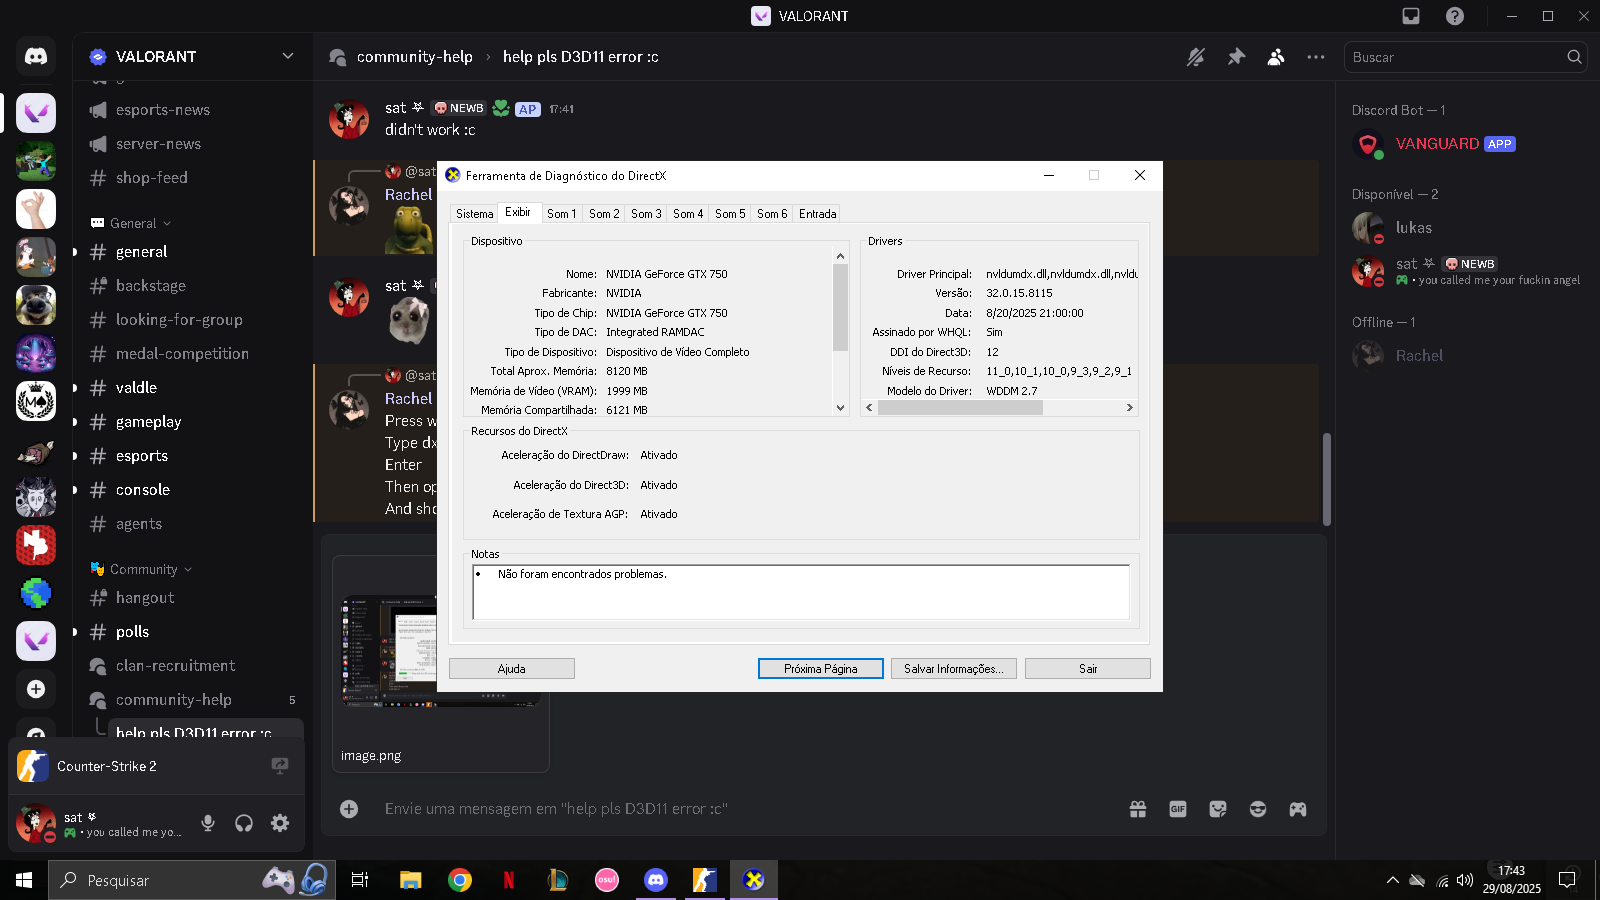Screen dimensions: 1600x900
Task: Open the crowned M logo server
Action: [x=36, y=401]
